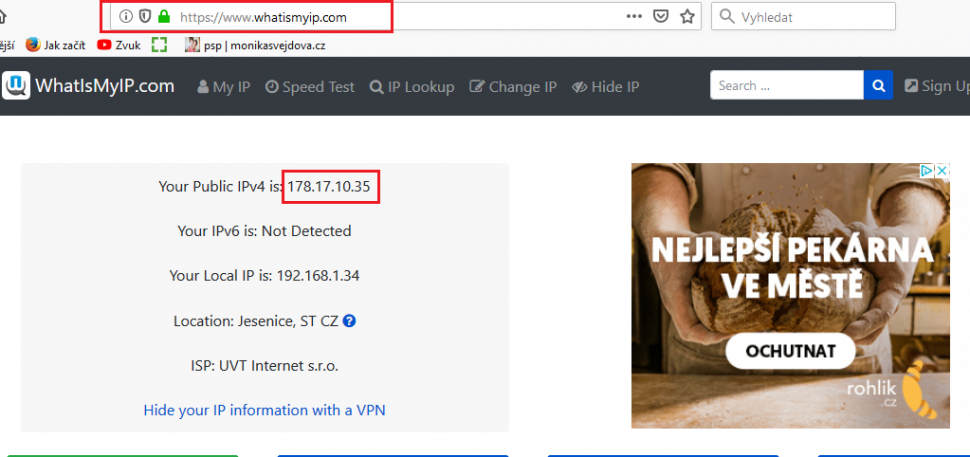Screen dimensions: 970x457
Task: Open tracking protection shield icon
Action: [145, 17]
